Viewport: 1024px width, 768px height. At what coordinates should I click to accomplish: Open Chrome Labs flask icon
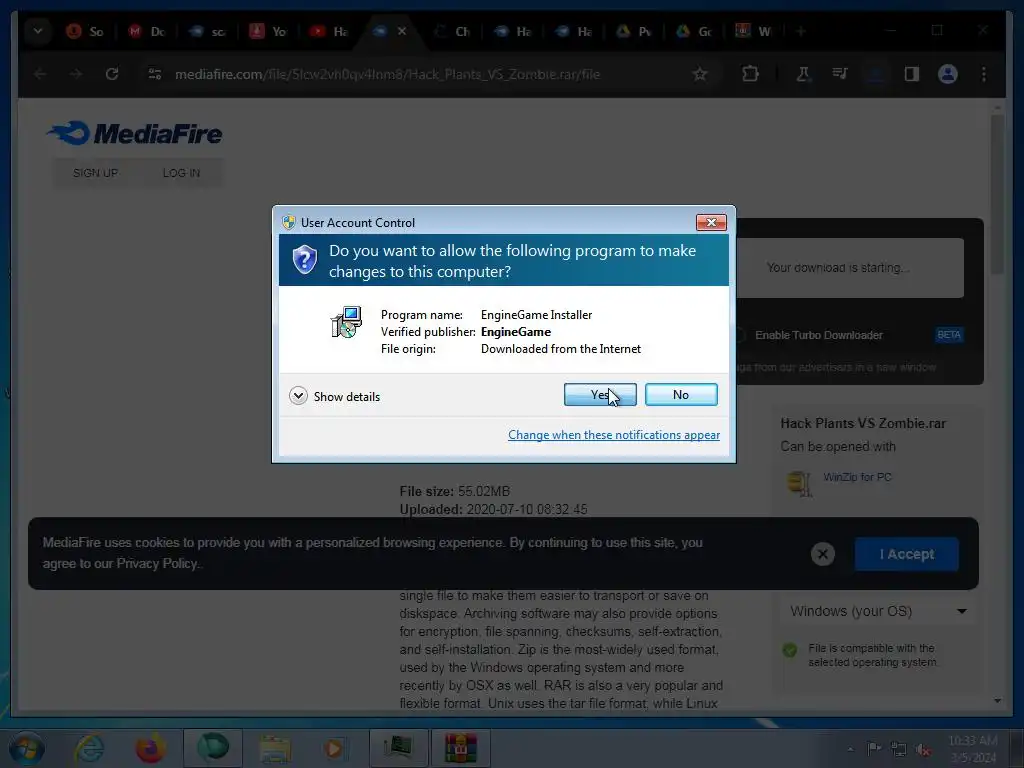(803, 74)
